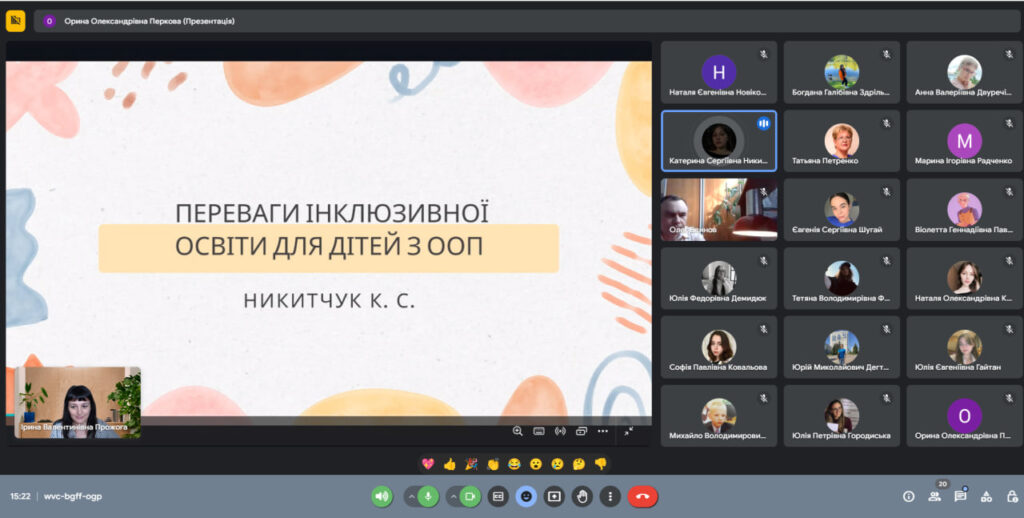Zoom into the shared presentation

click(x=517, y=431)
